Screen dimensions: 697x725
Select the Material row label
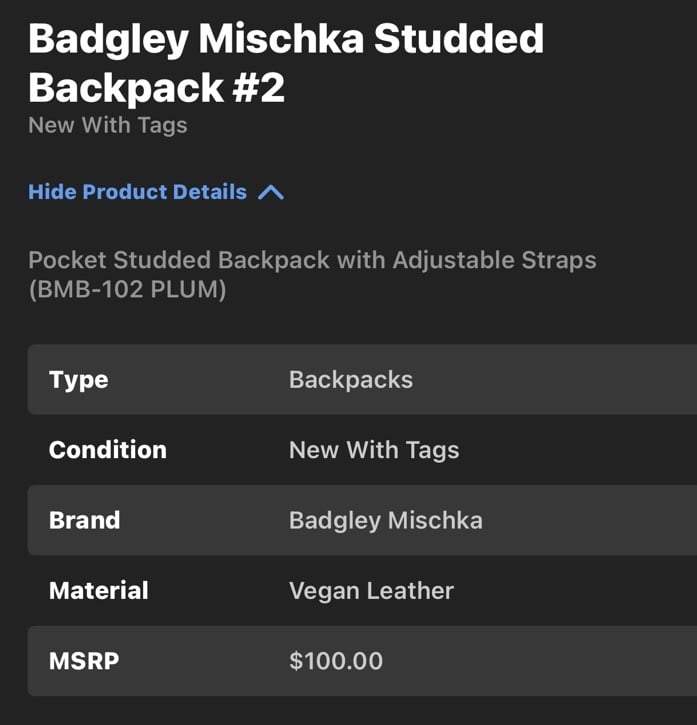coord(99,590)
